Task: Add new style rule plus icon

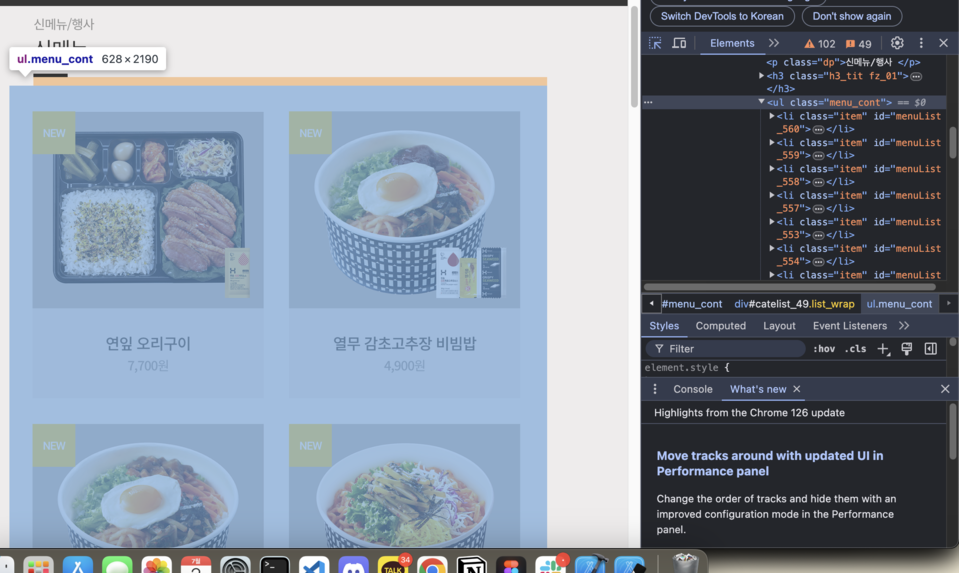Action: point(883,349)
